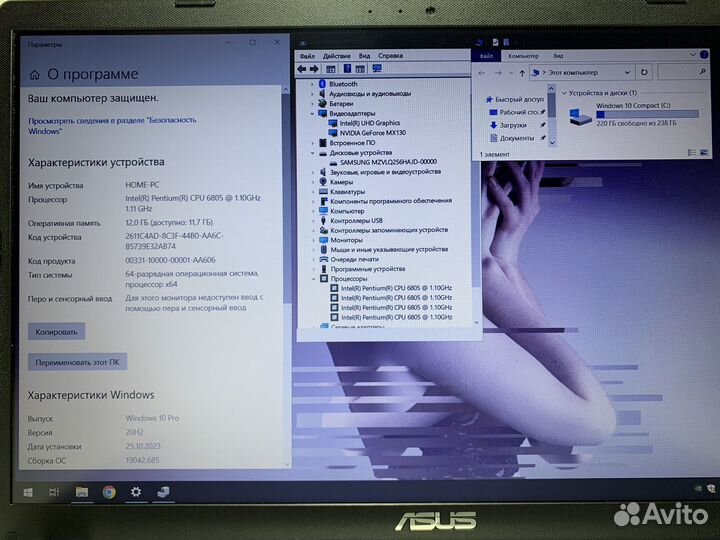The height and width of the screenshot is (540, 720).
Task: Open the Вид tab in Explorer ribbon
Action: (x=558, y=56)
